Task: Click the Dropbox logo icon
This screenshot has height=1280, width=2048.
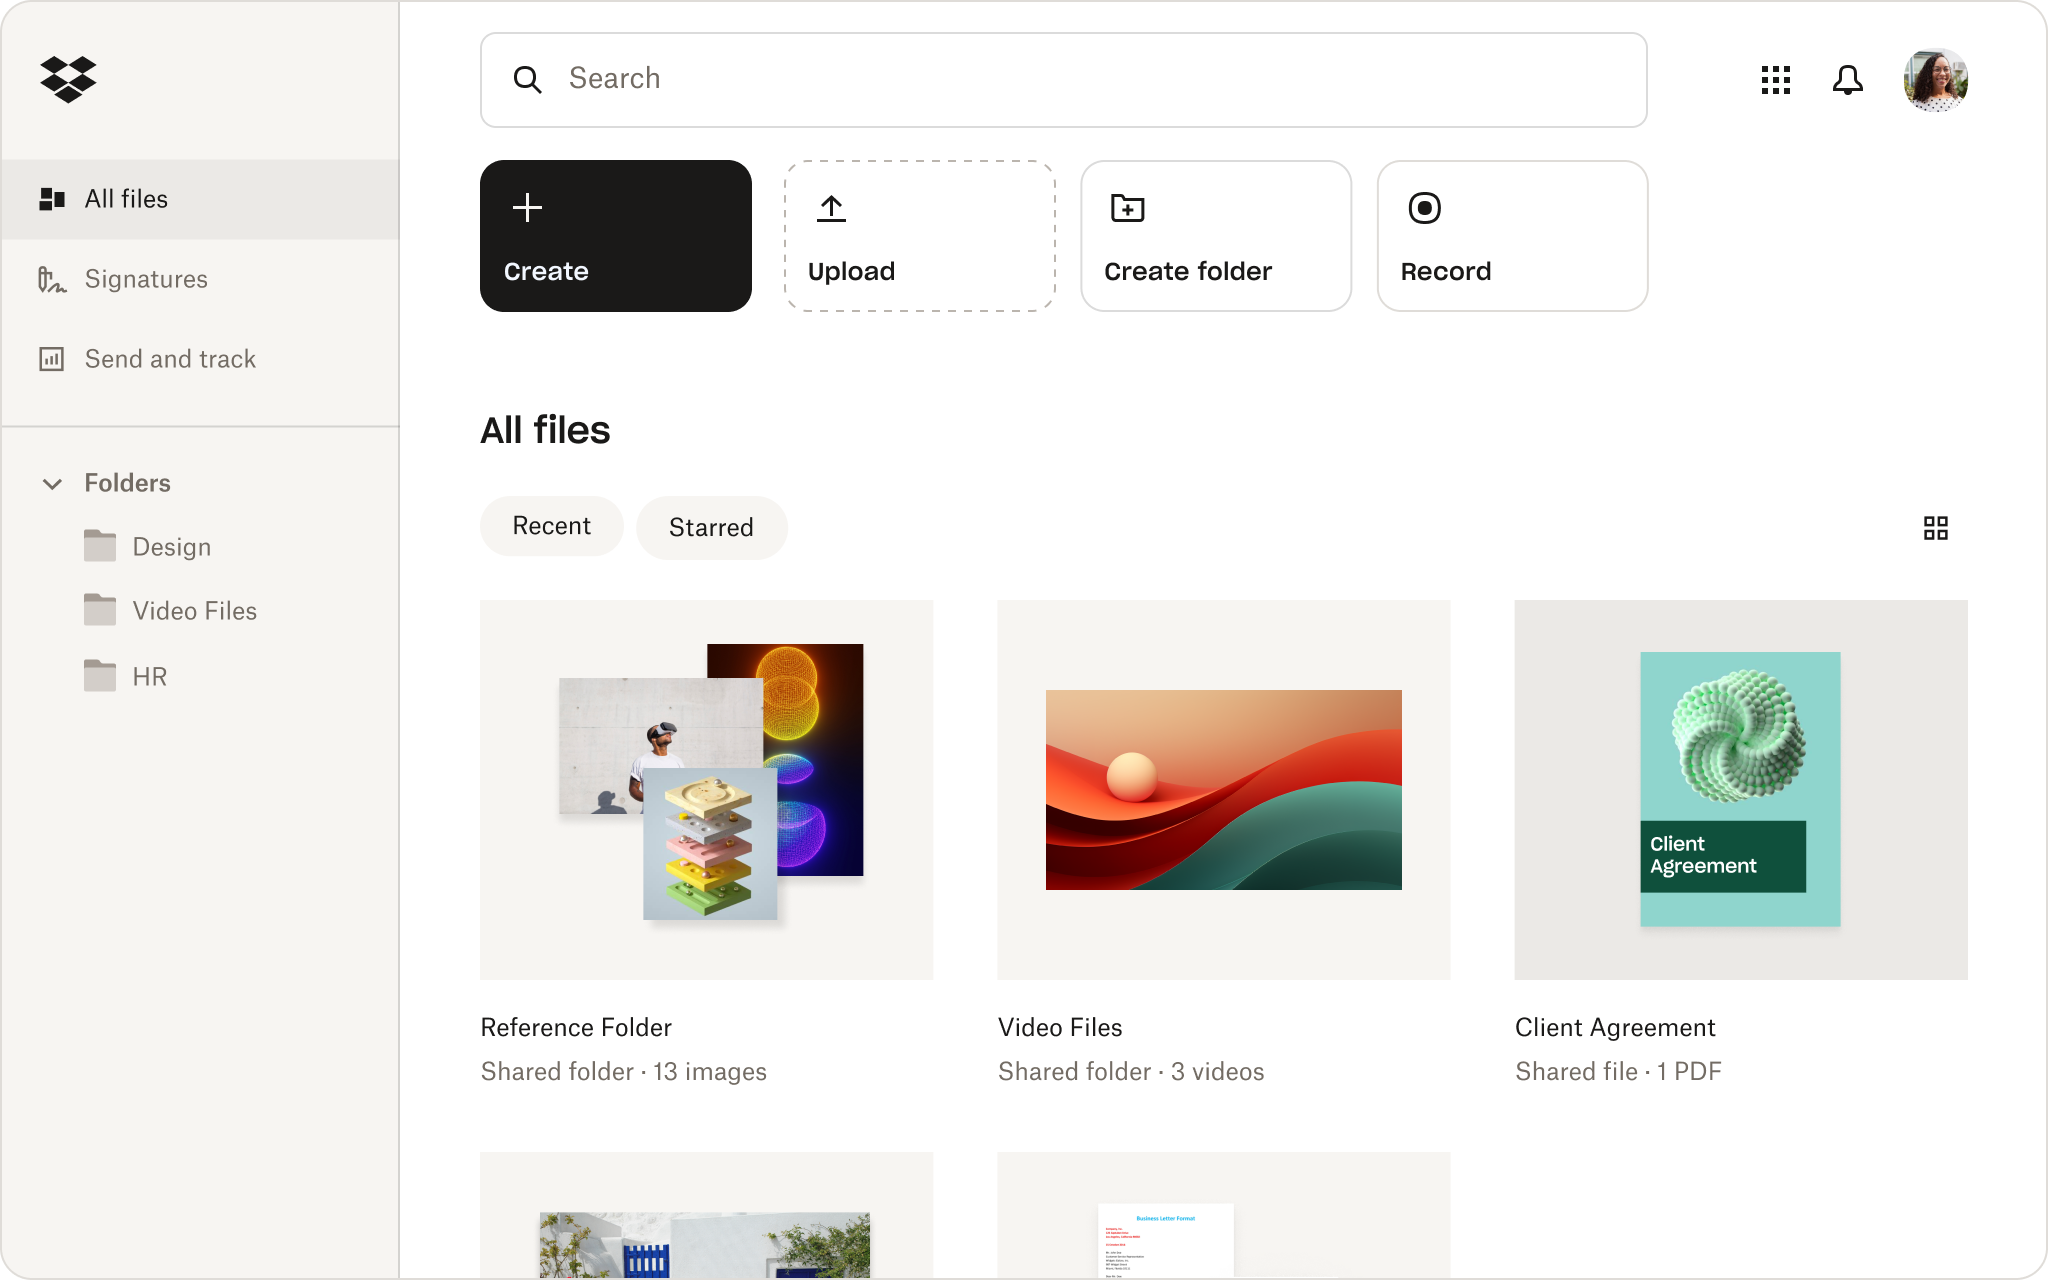Action: pyautogui.click(x=68, y=80)
